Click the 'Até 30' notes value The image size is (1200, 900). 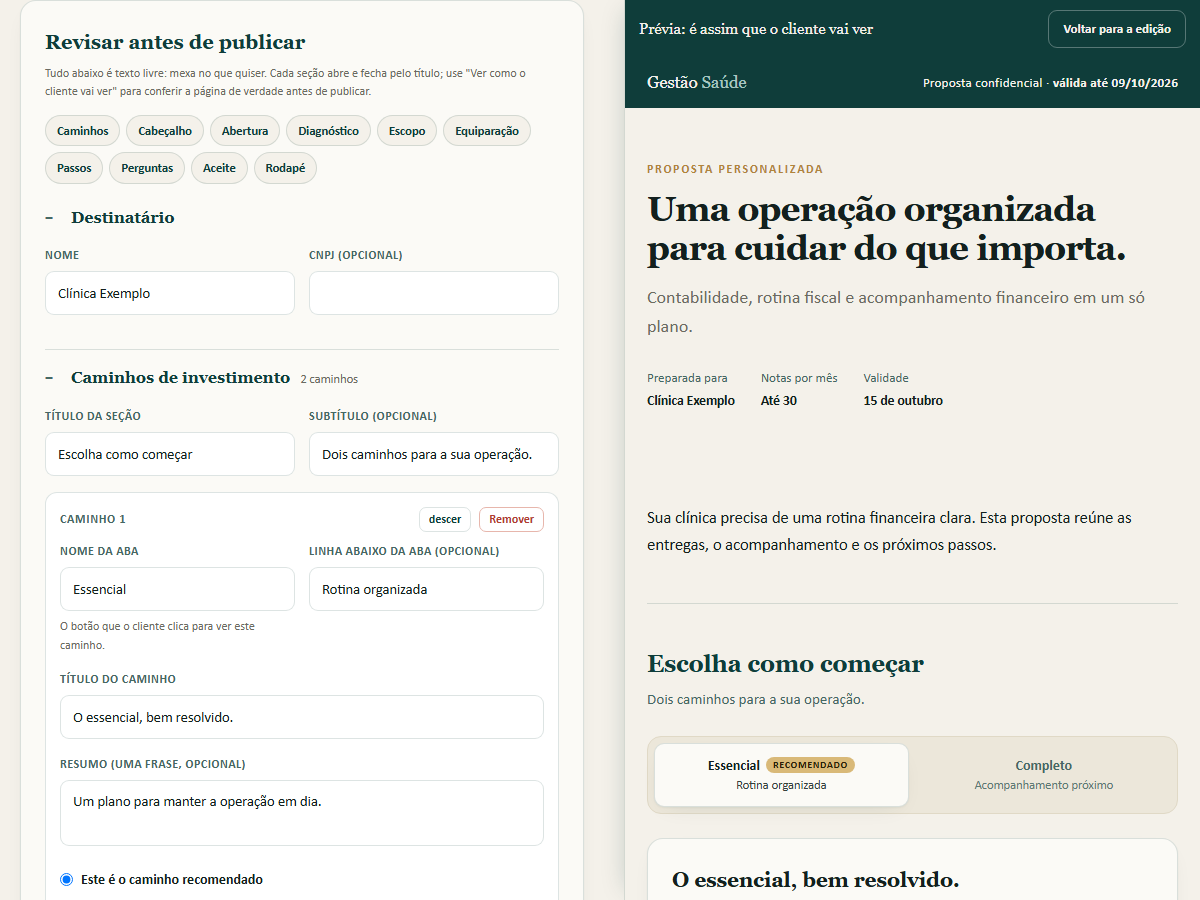(x=779, y=400)
